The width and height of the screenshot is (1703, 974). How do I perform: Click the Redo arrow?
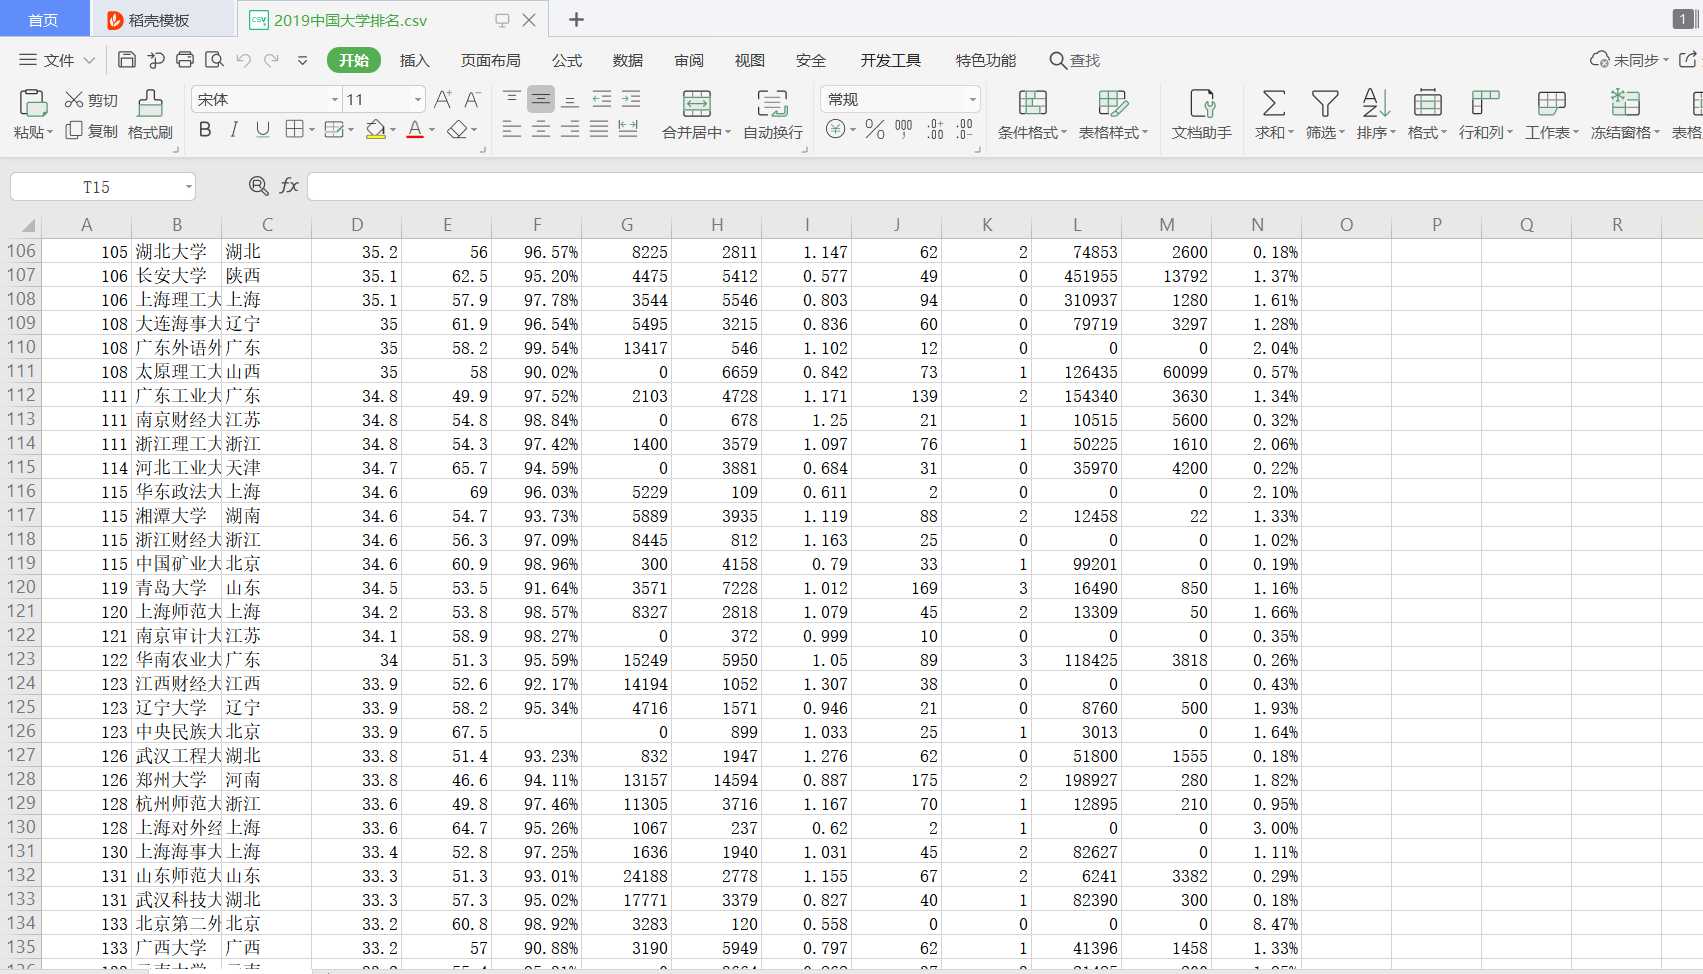coord(271,60)
